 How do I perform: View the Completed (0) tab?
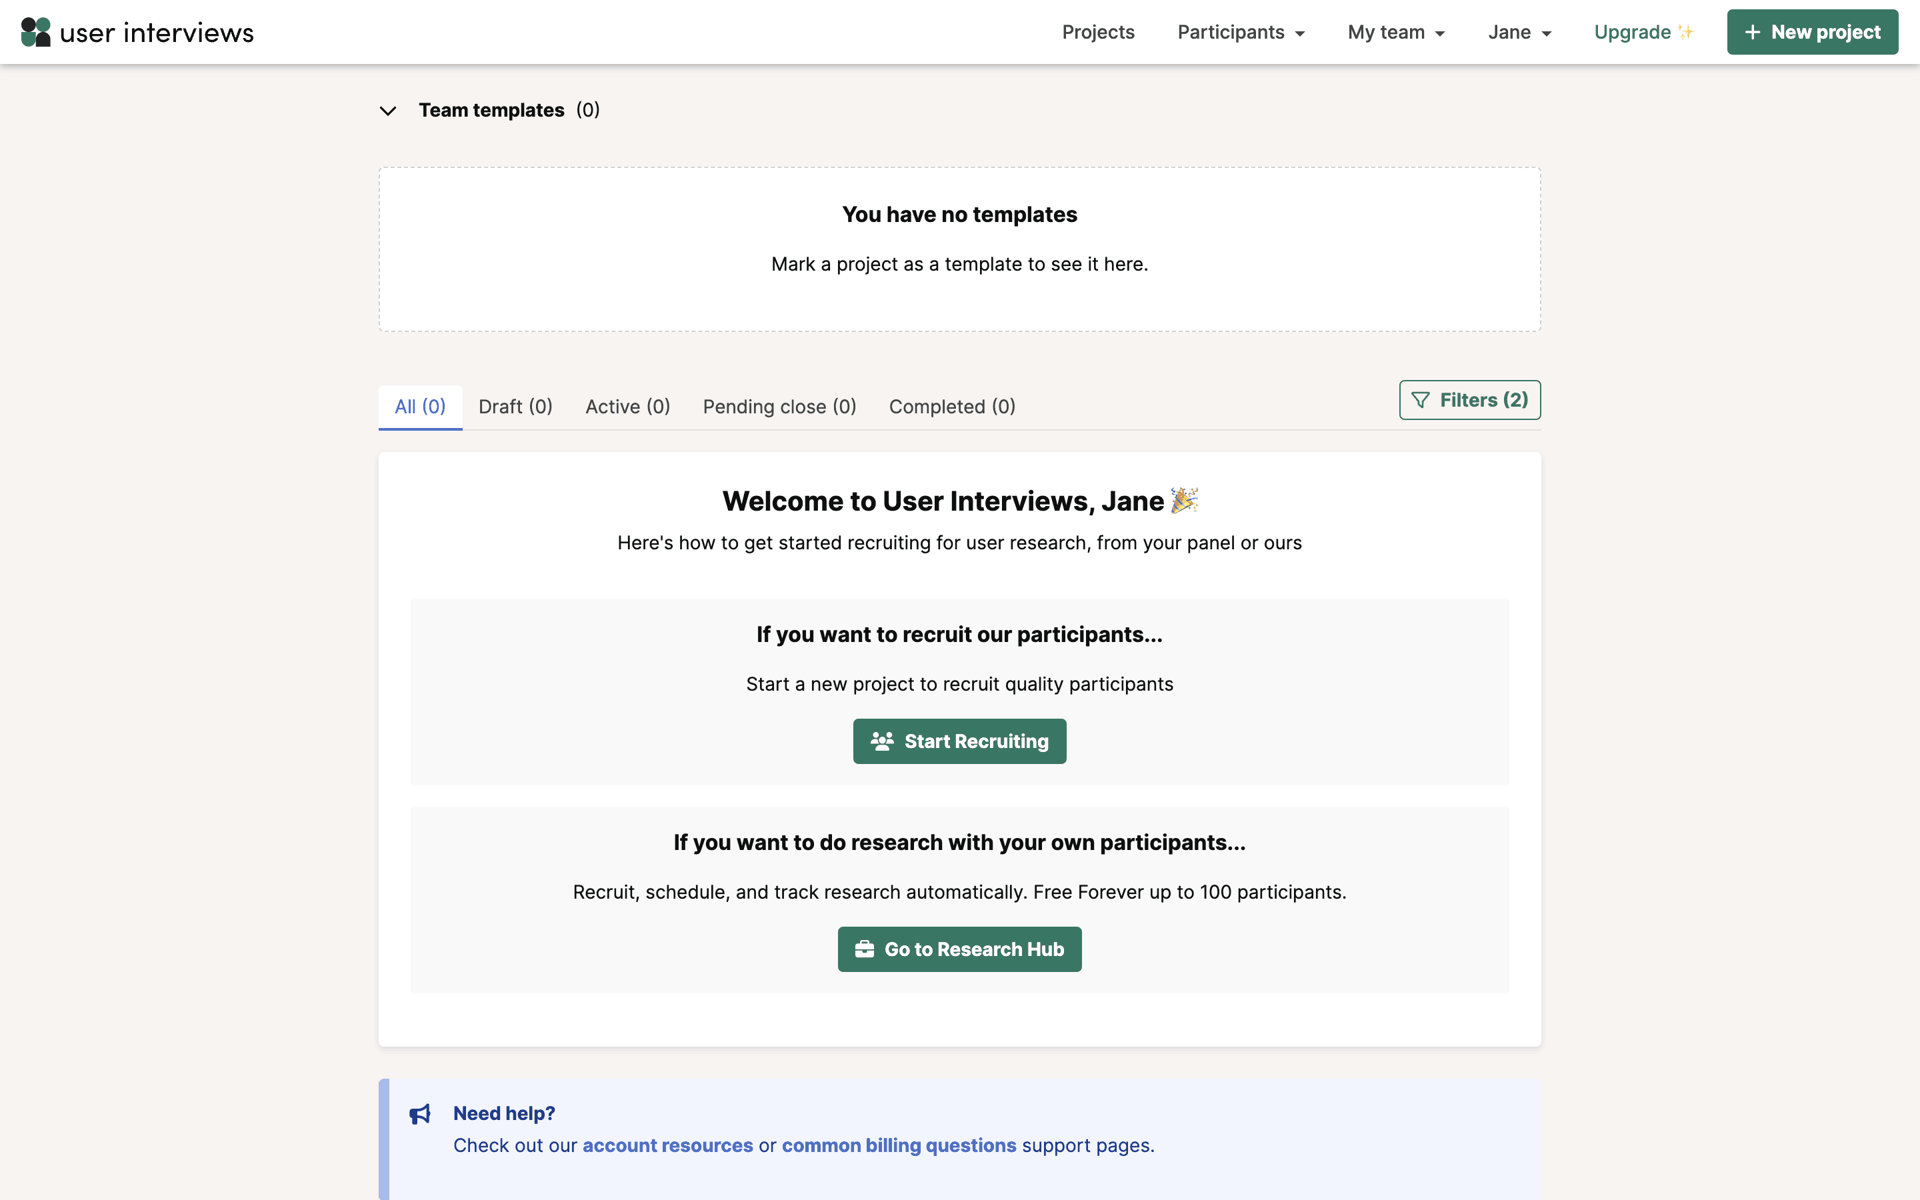coord(952,407)
